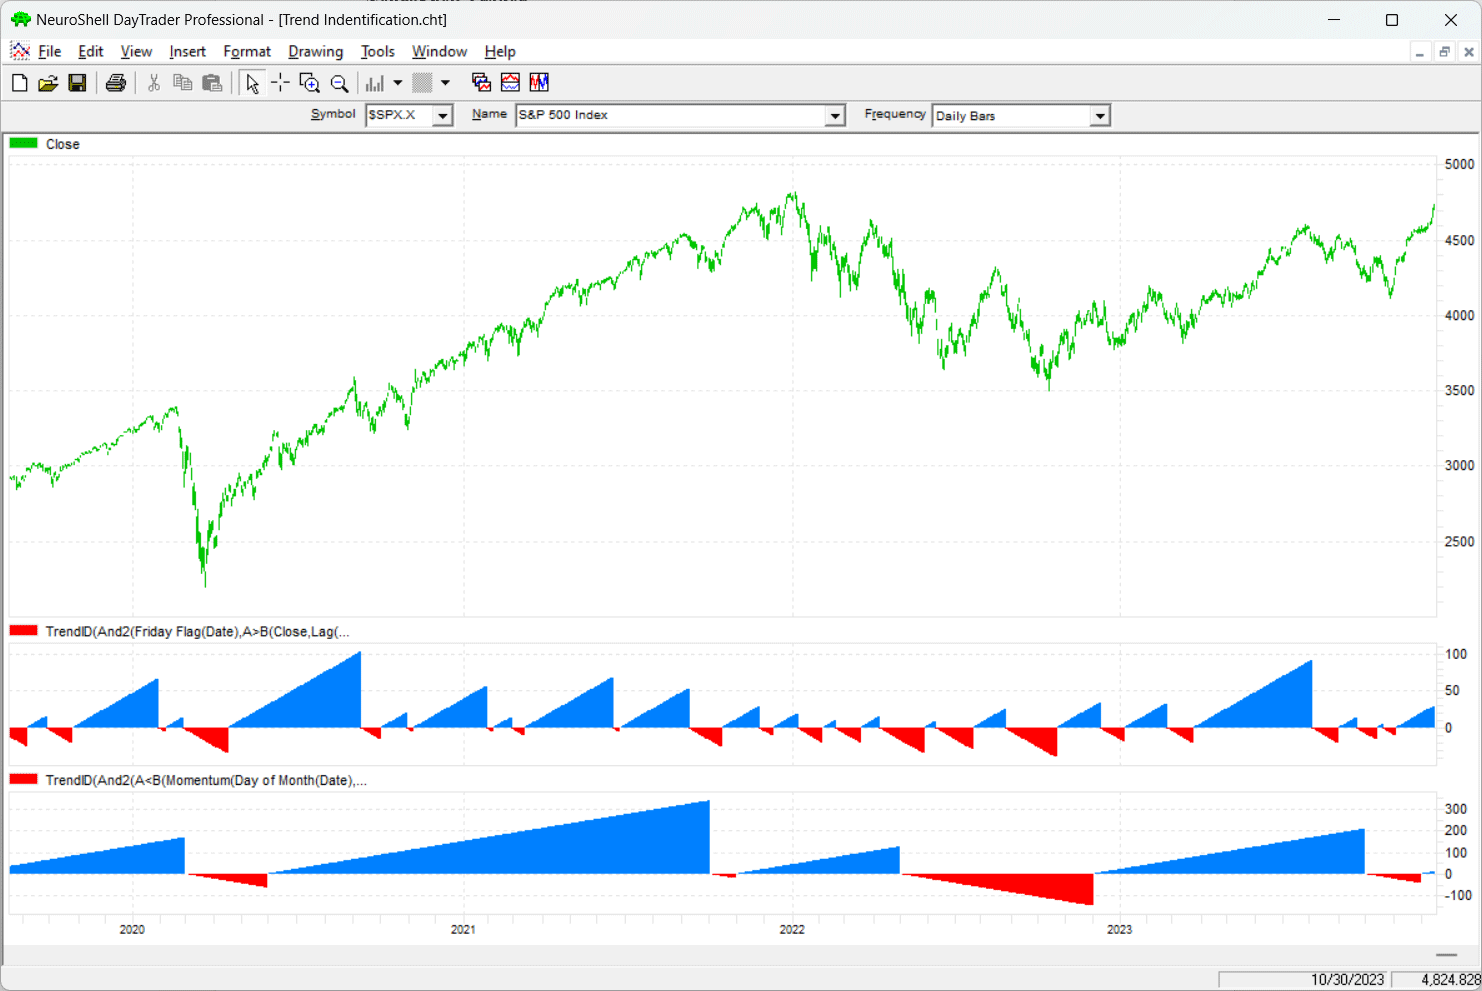The width and height of the screenshot is (1482, 991).
Task: Open the Tools menu
Action: point(378,52)
